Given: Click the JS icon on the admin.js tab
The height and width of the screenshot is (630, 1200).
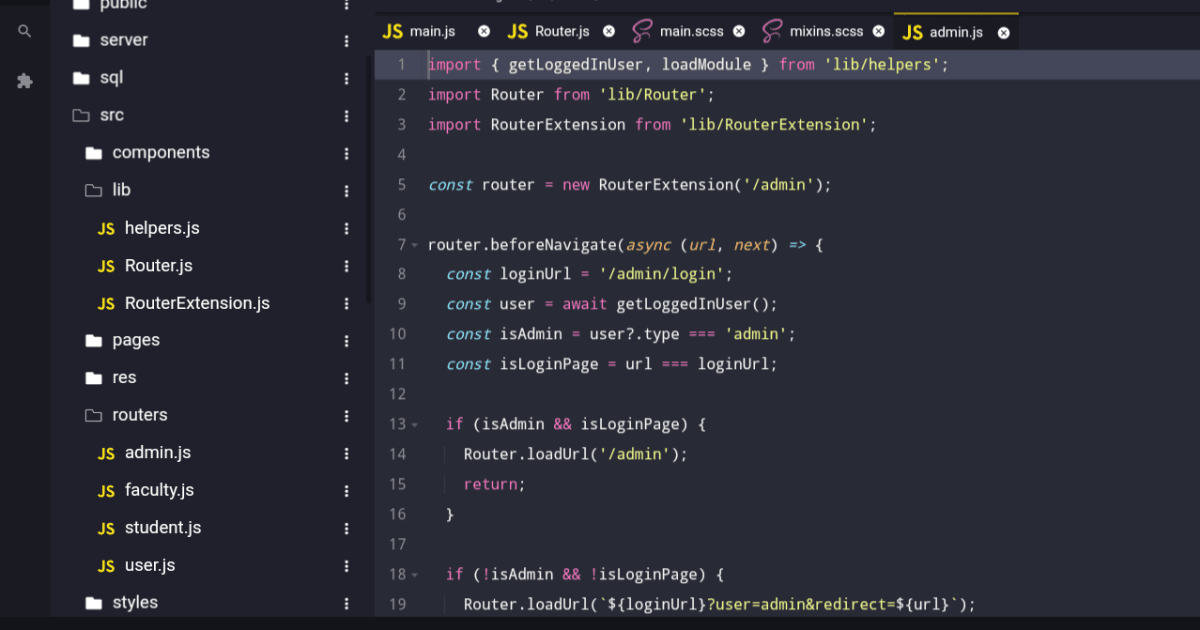Looking at the screenshot, I should coord(913,31).
